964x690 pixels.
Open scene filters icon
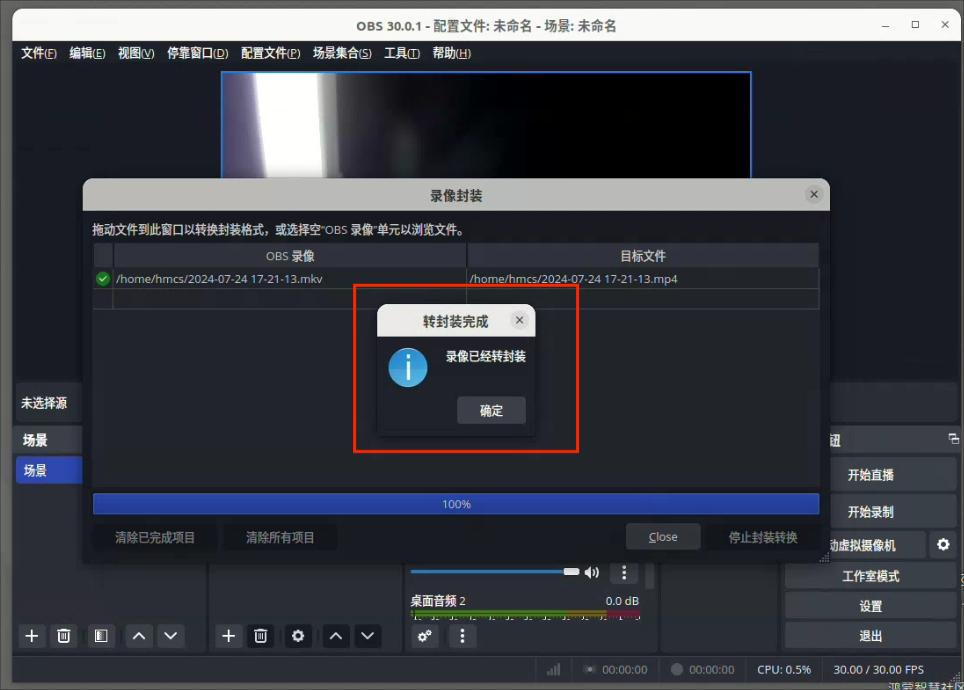pos(101,636)
